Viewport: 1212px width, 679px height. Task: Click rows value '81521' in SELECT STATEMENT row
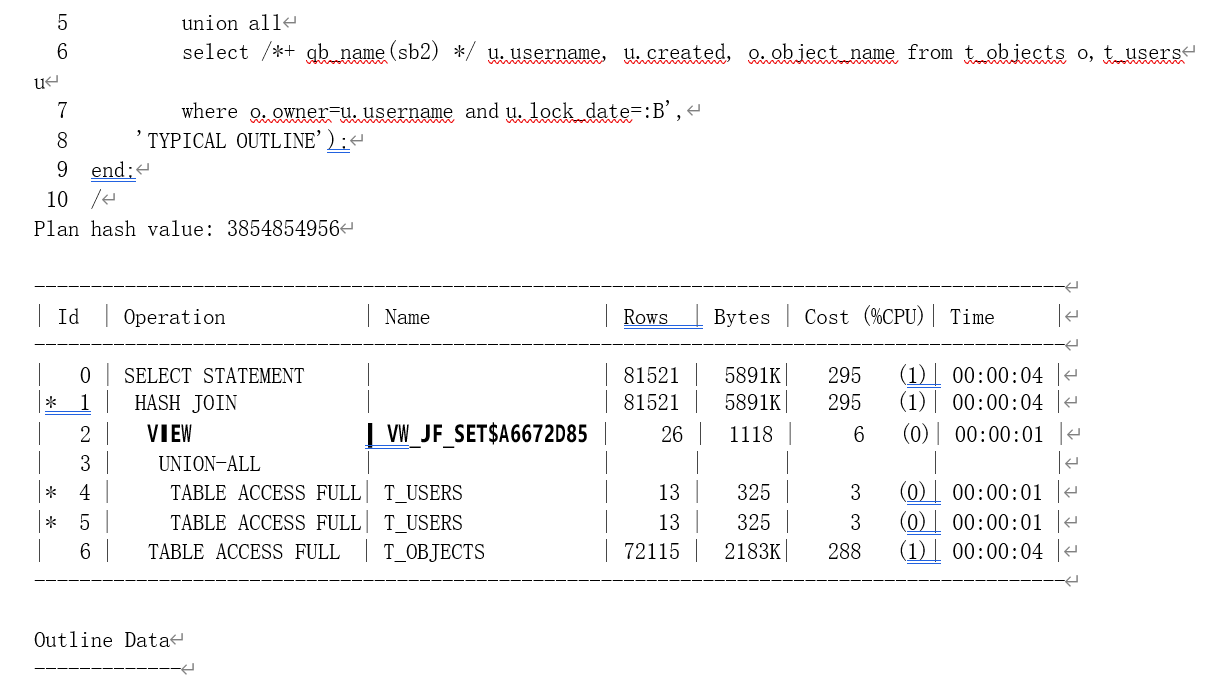[651, 376]
